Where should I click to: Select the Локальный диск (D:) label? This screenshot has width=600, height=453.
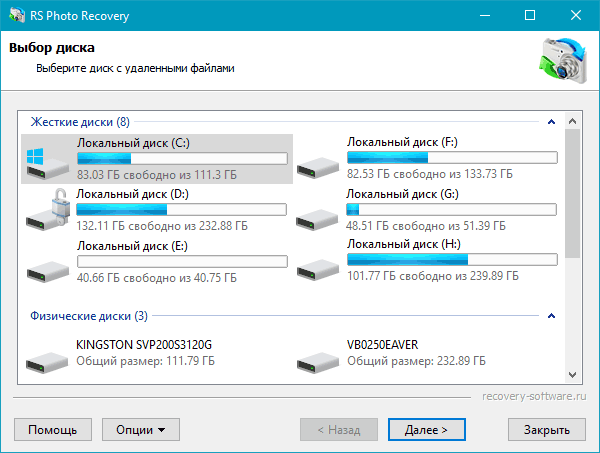click(x=132, y=194)
